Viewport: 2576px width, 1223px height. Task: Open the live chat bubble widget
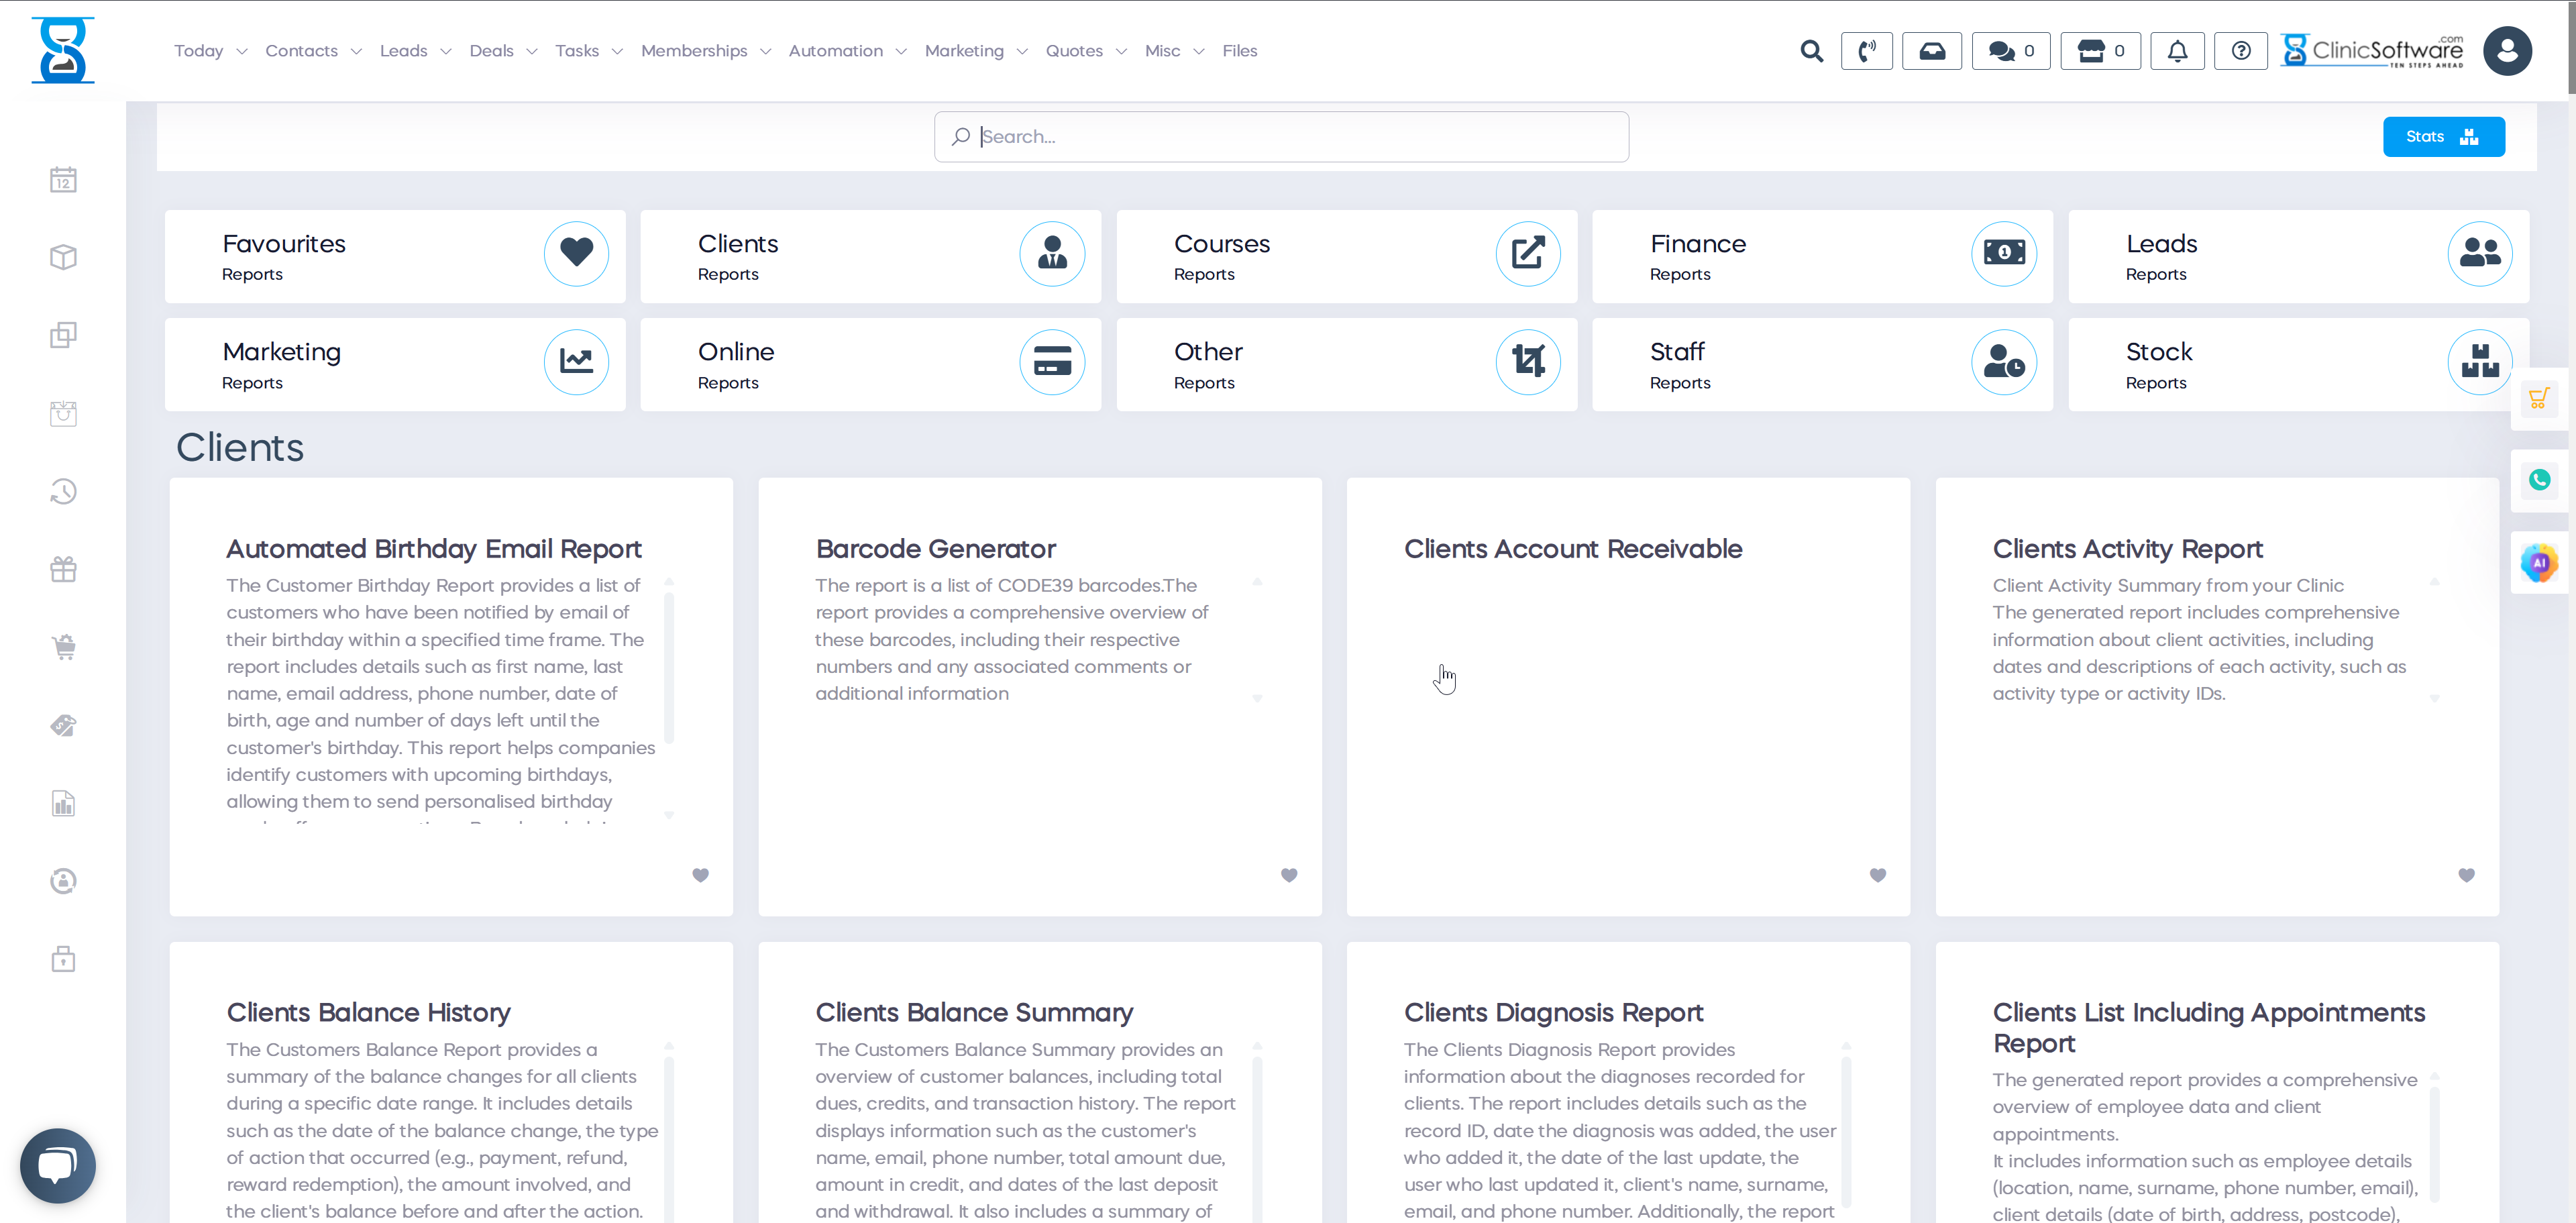click(x=57, y=1165)
